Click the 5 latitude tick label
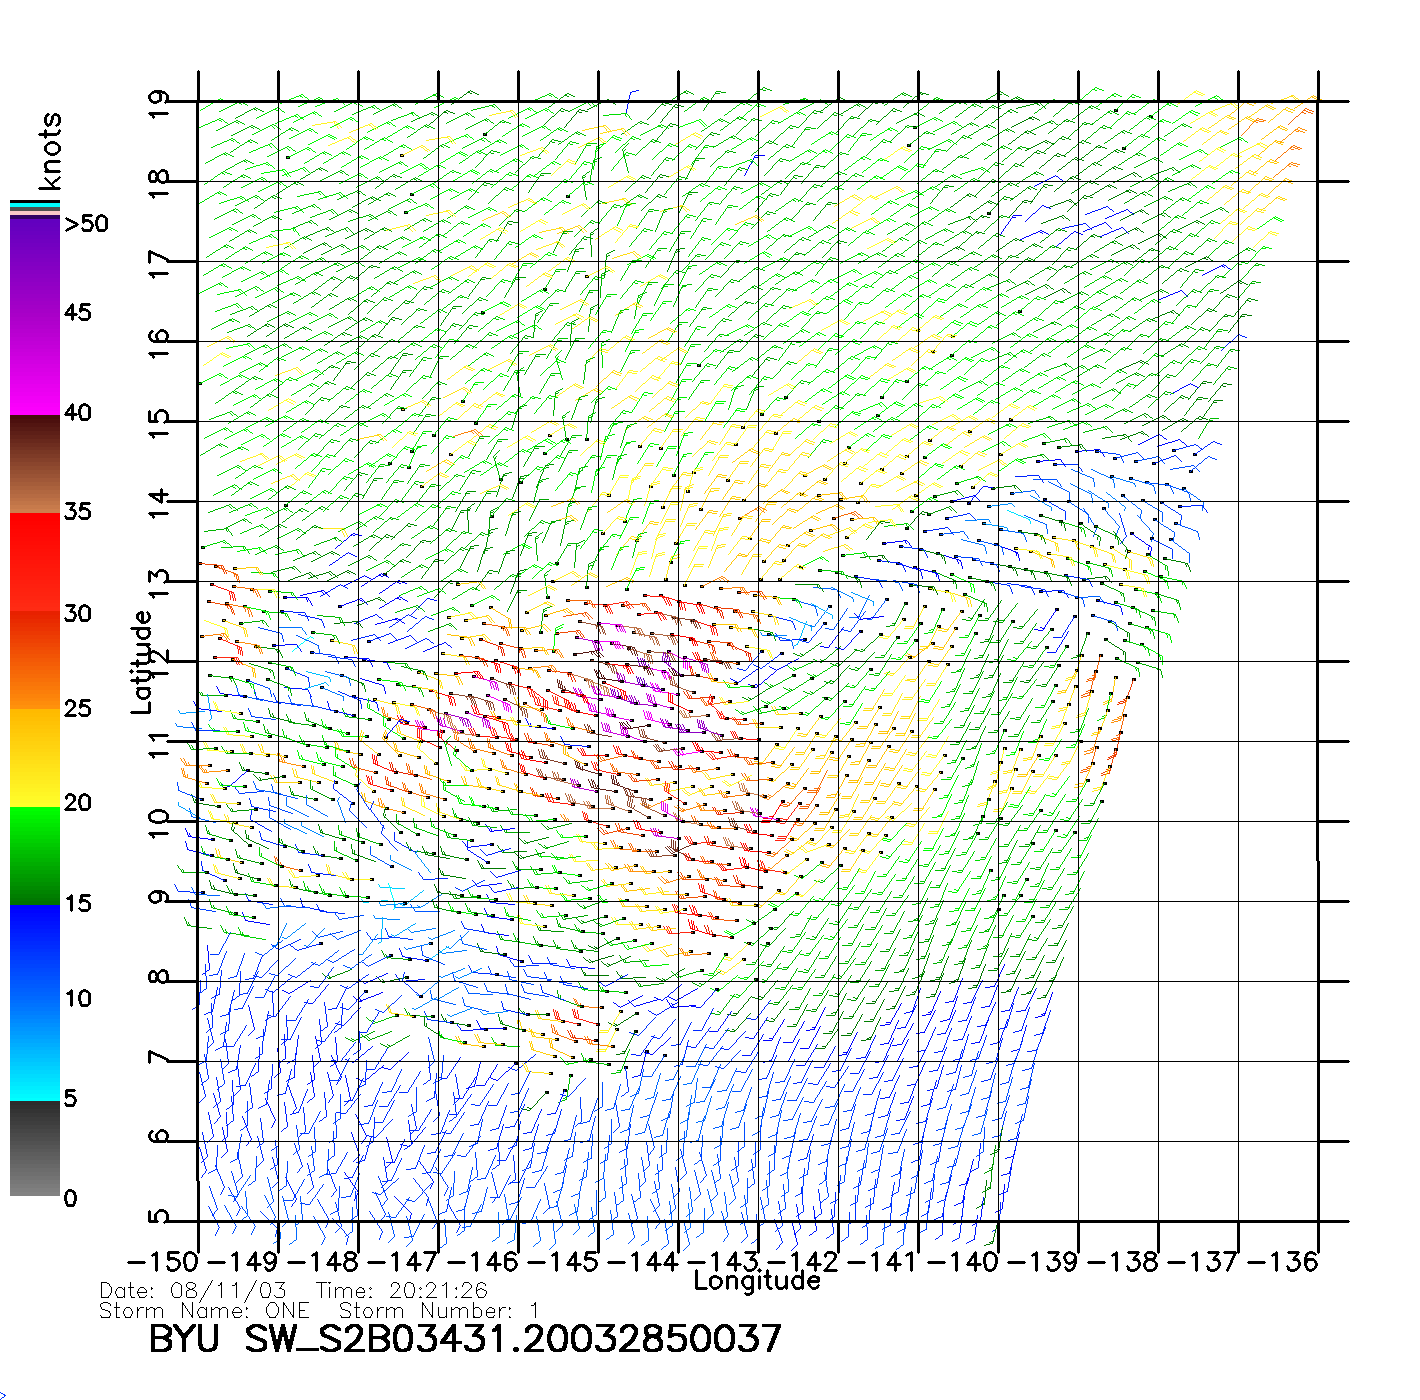This screenshot has height=1400, width=1420. [x=159, y=1218]
